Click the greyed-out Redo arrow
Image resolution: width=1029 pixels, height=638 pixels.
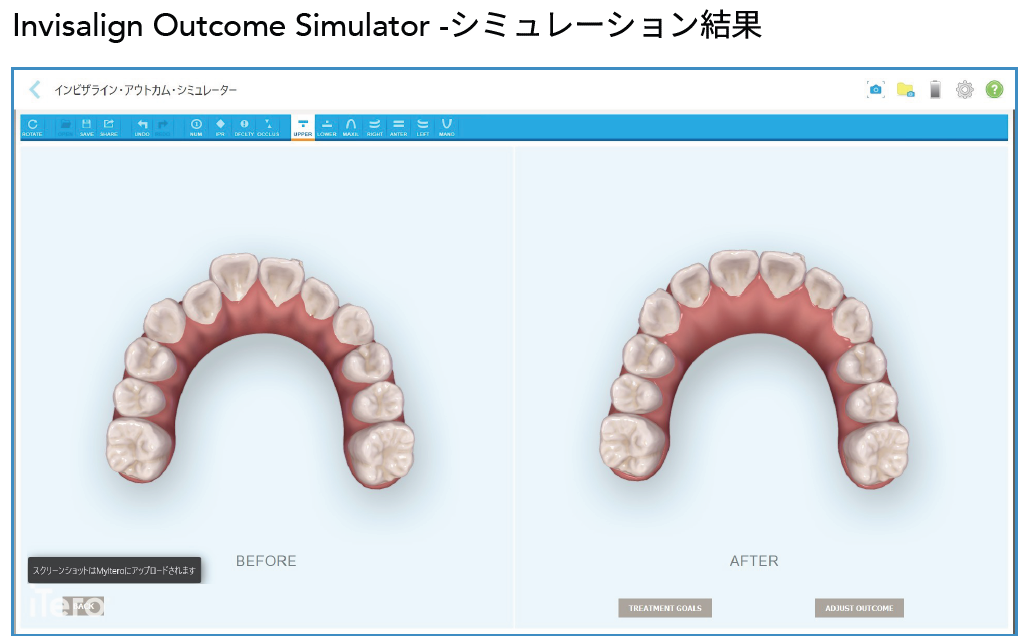coord(163,127)
